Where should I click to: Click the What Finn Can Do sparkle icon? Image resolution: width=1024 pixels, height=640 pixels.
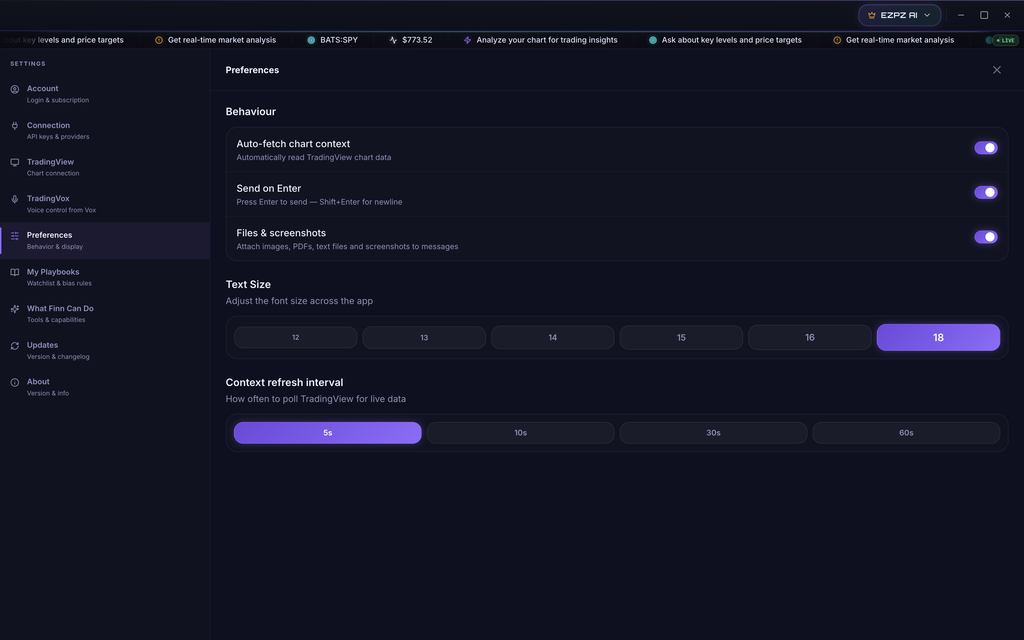14,309
